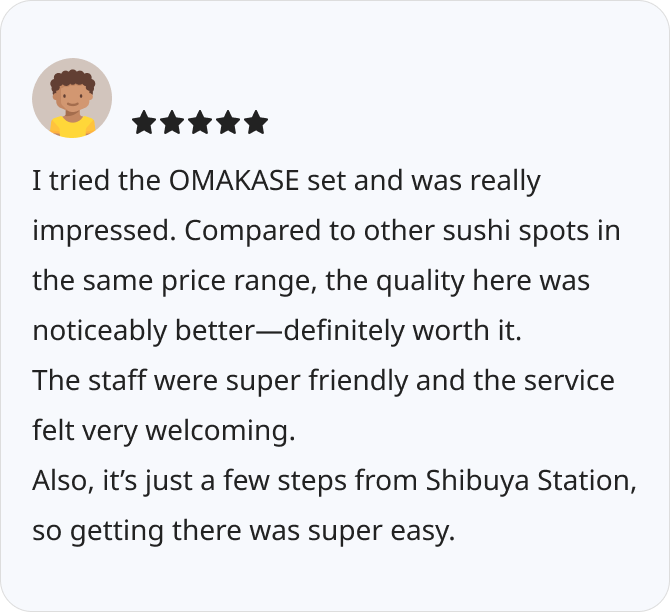Image resolution: width=670 pixels, height=612 pixels.
Task: Click the reviewer's avatar picture
Action: click(x=72, y=98)
